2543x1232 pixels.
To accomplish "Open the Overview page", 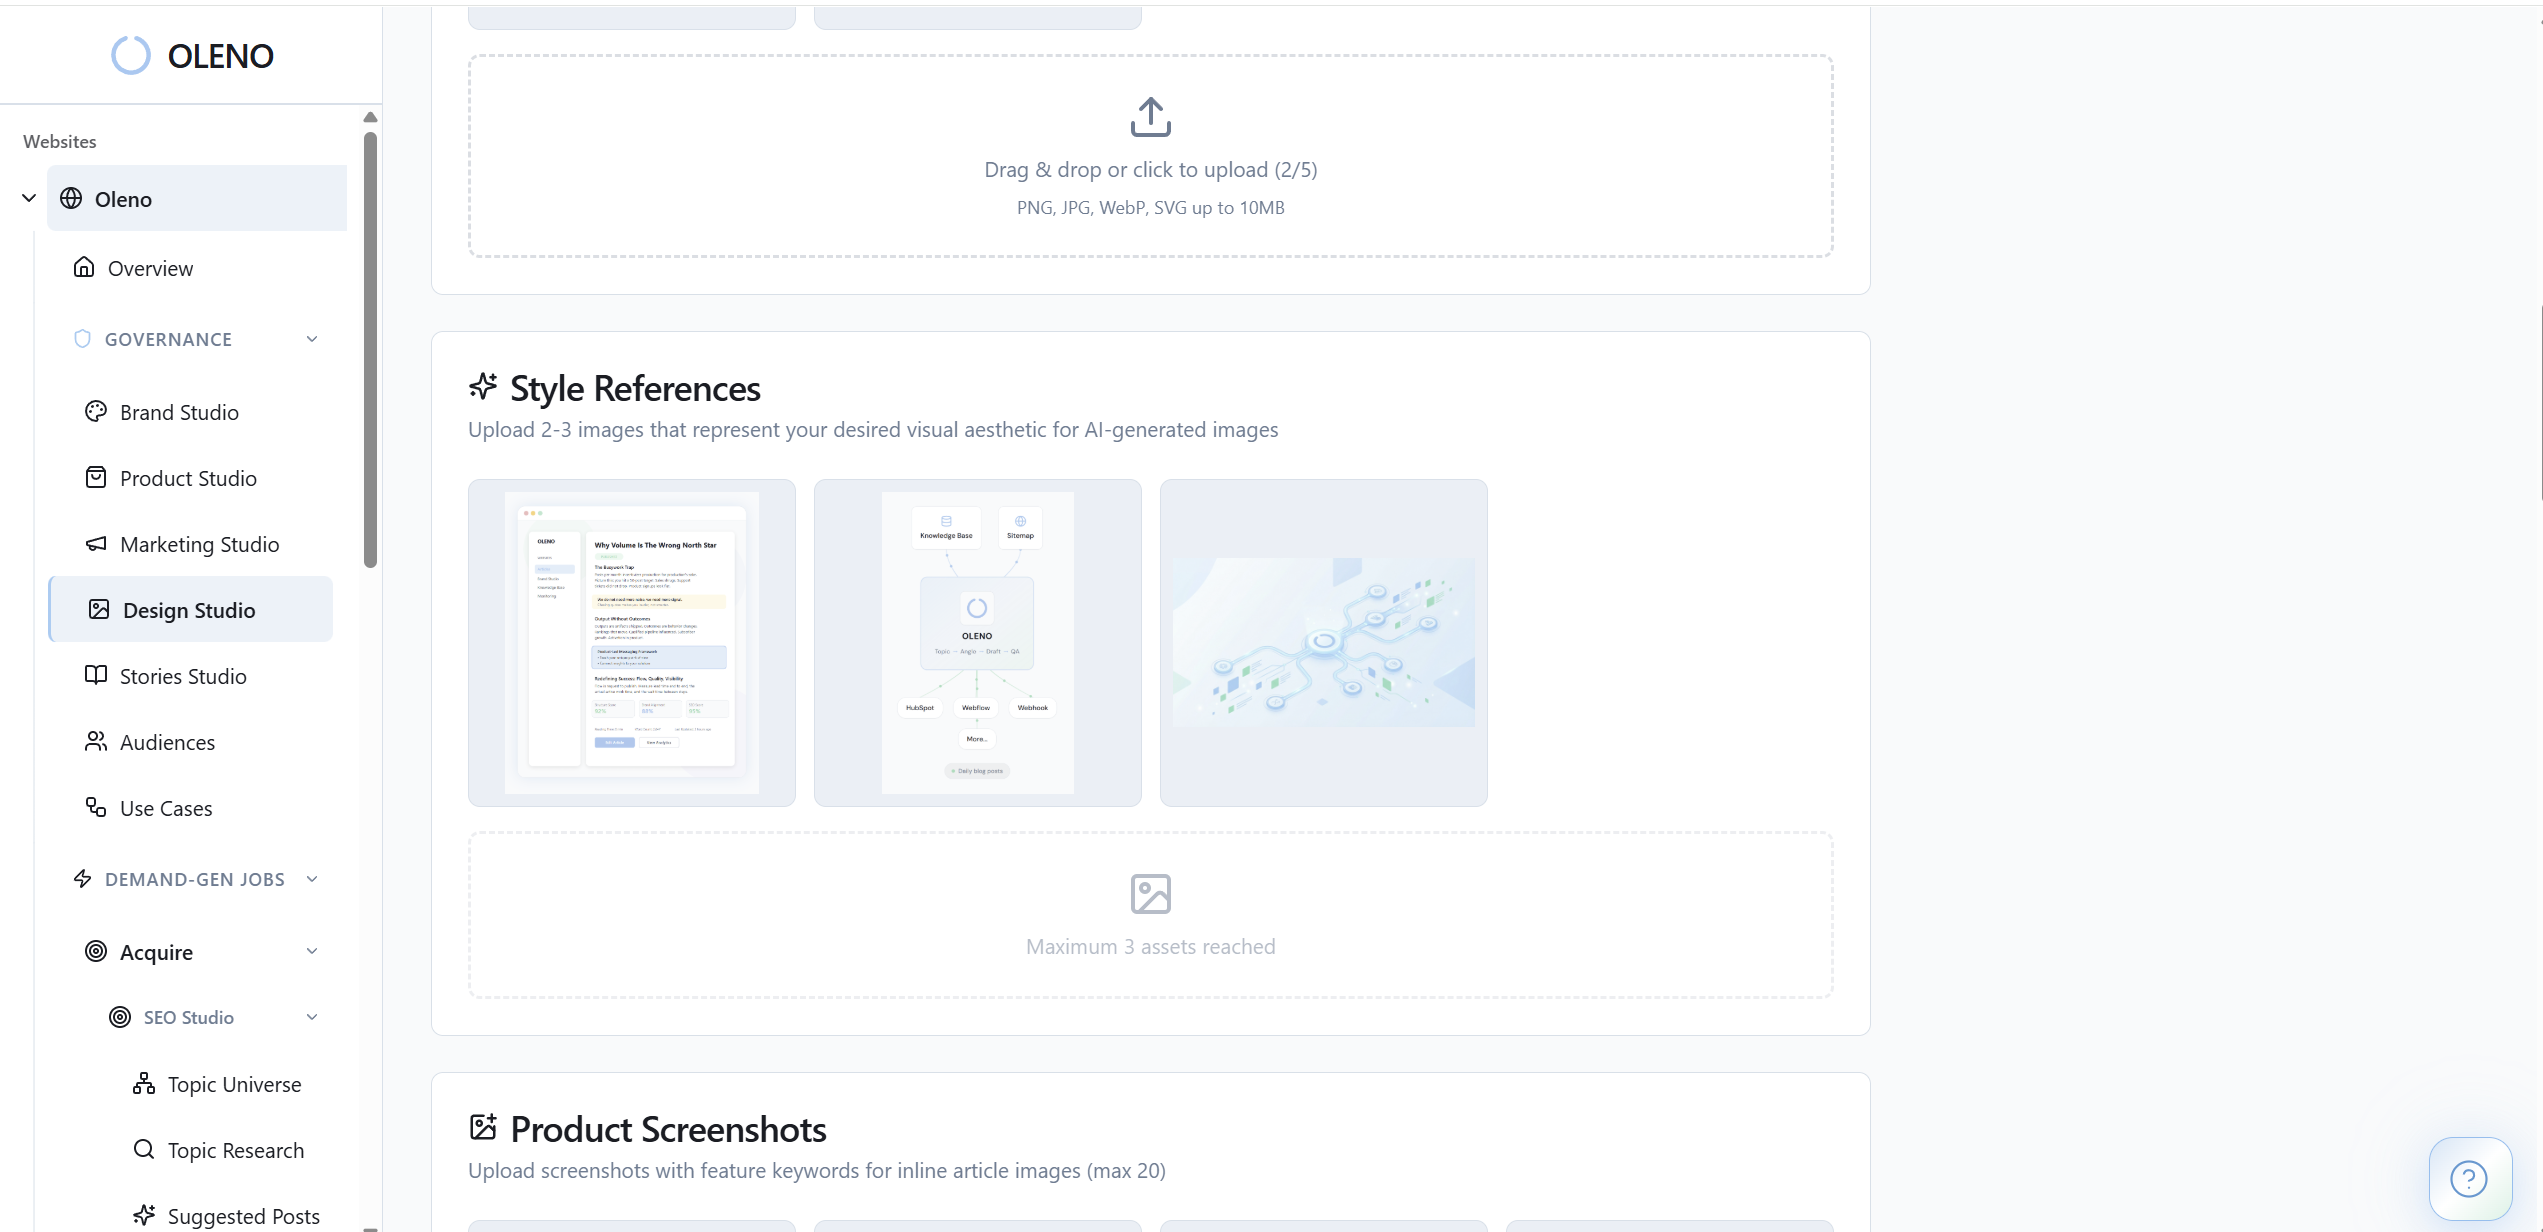I will point(150,268).
